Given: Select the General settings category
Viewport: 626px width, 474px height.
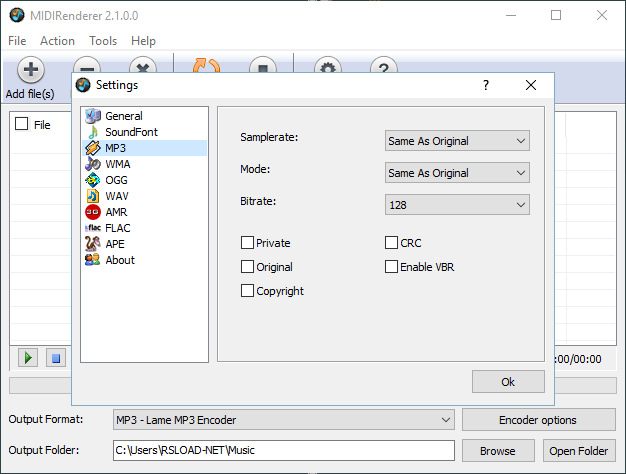Looking at the screenshot, I should pos(145,116).
